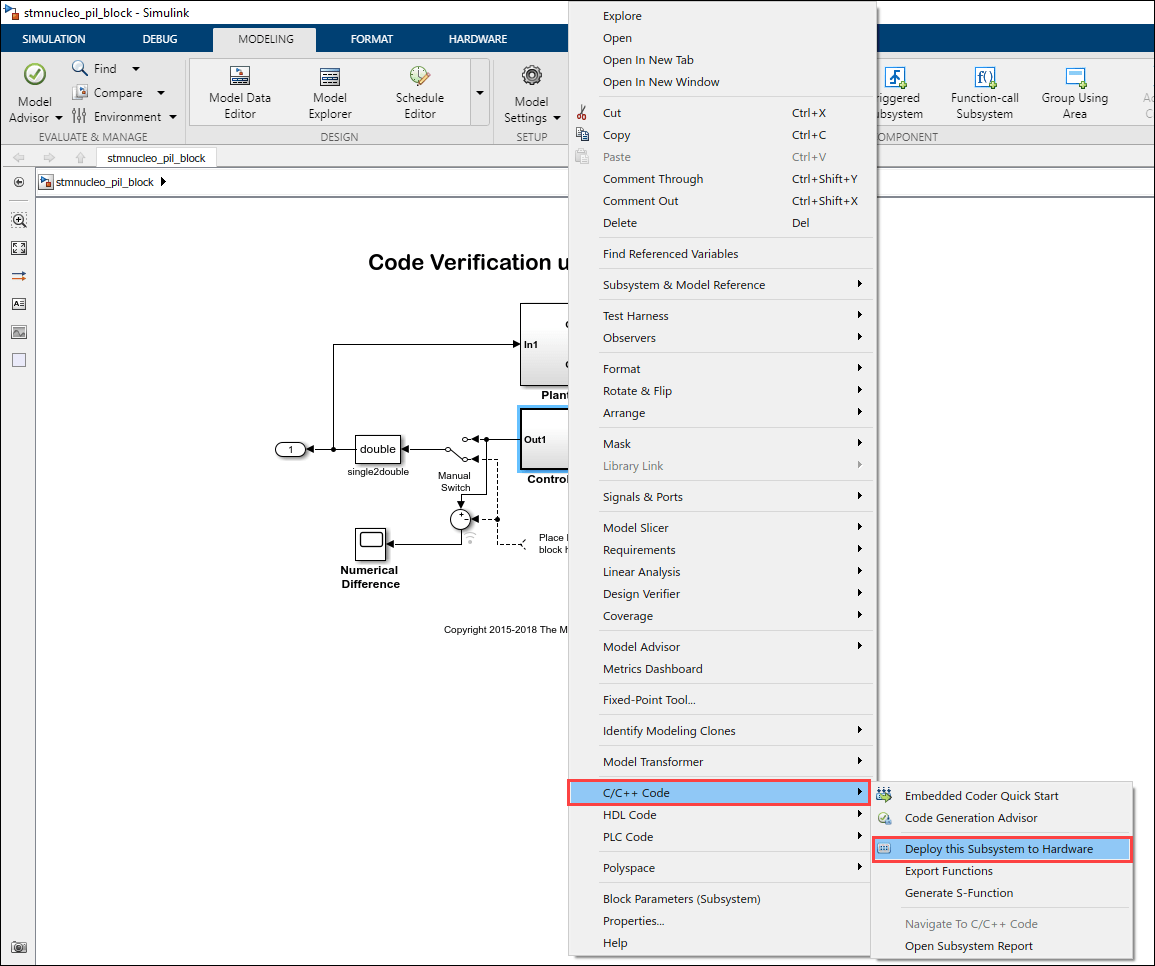Open Model Settings gear icon
Screen dimensions: 1155x966
531,76
